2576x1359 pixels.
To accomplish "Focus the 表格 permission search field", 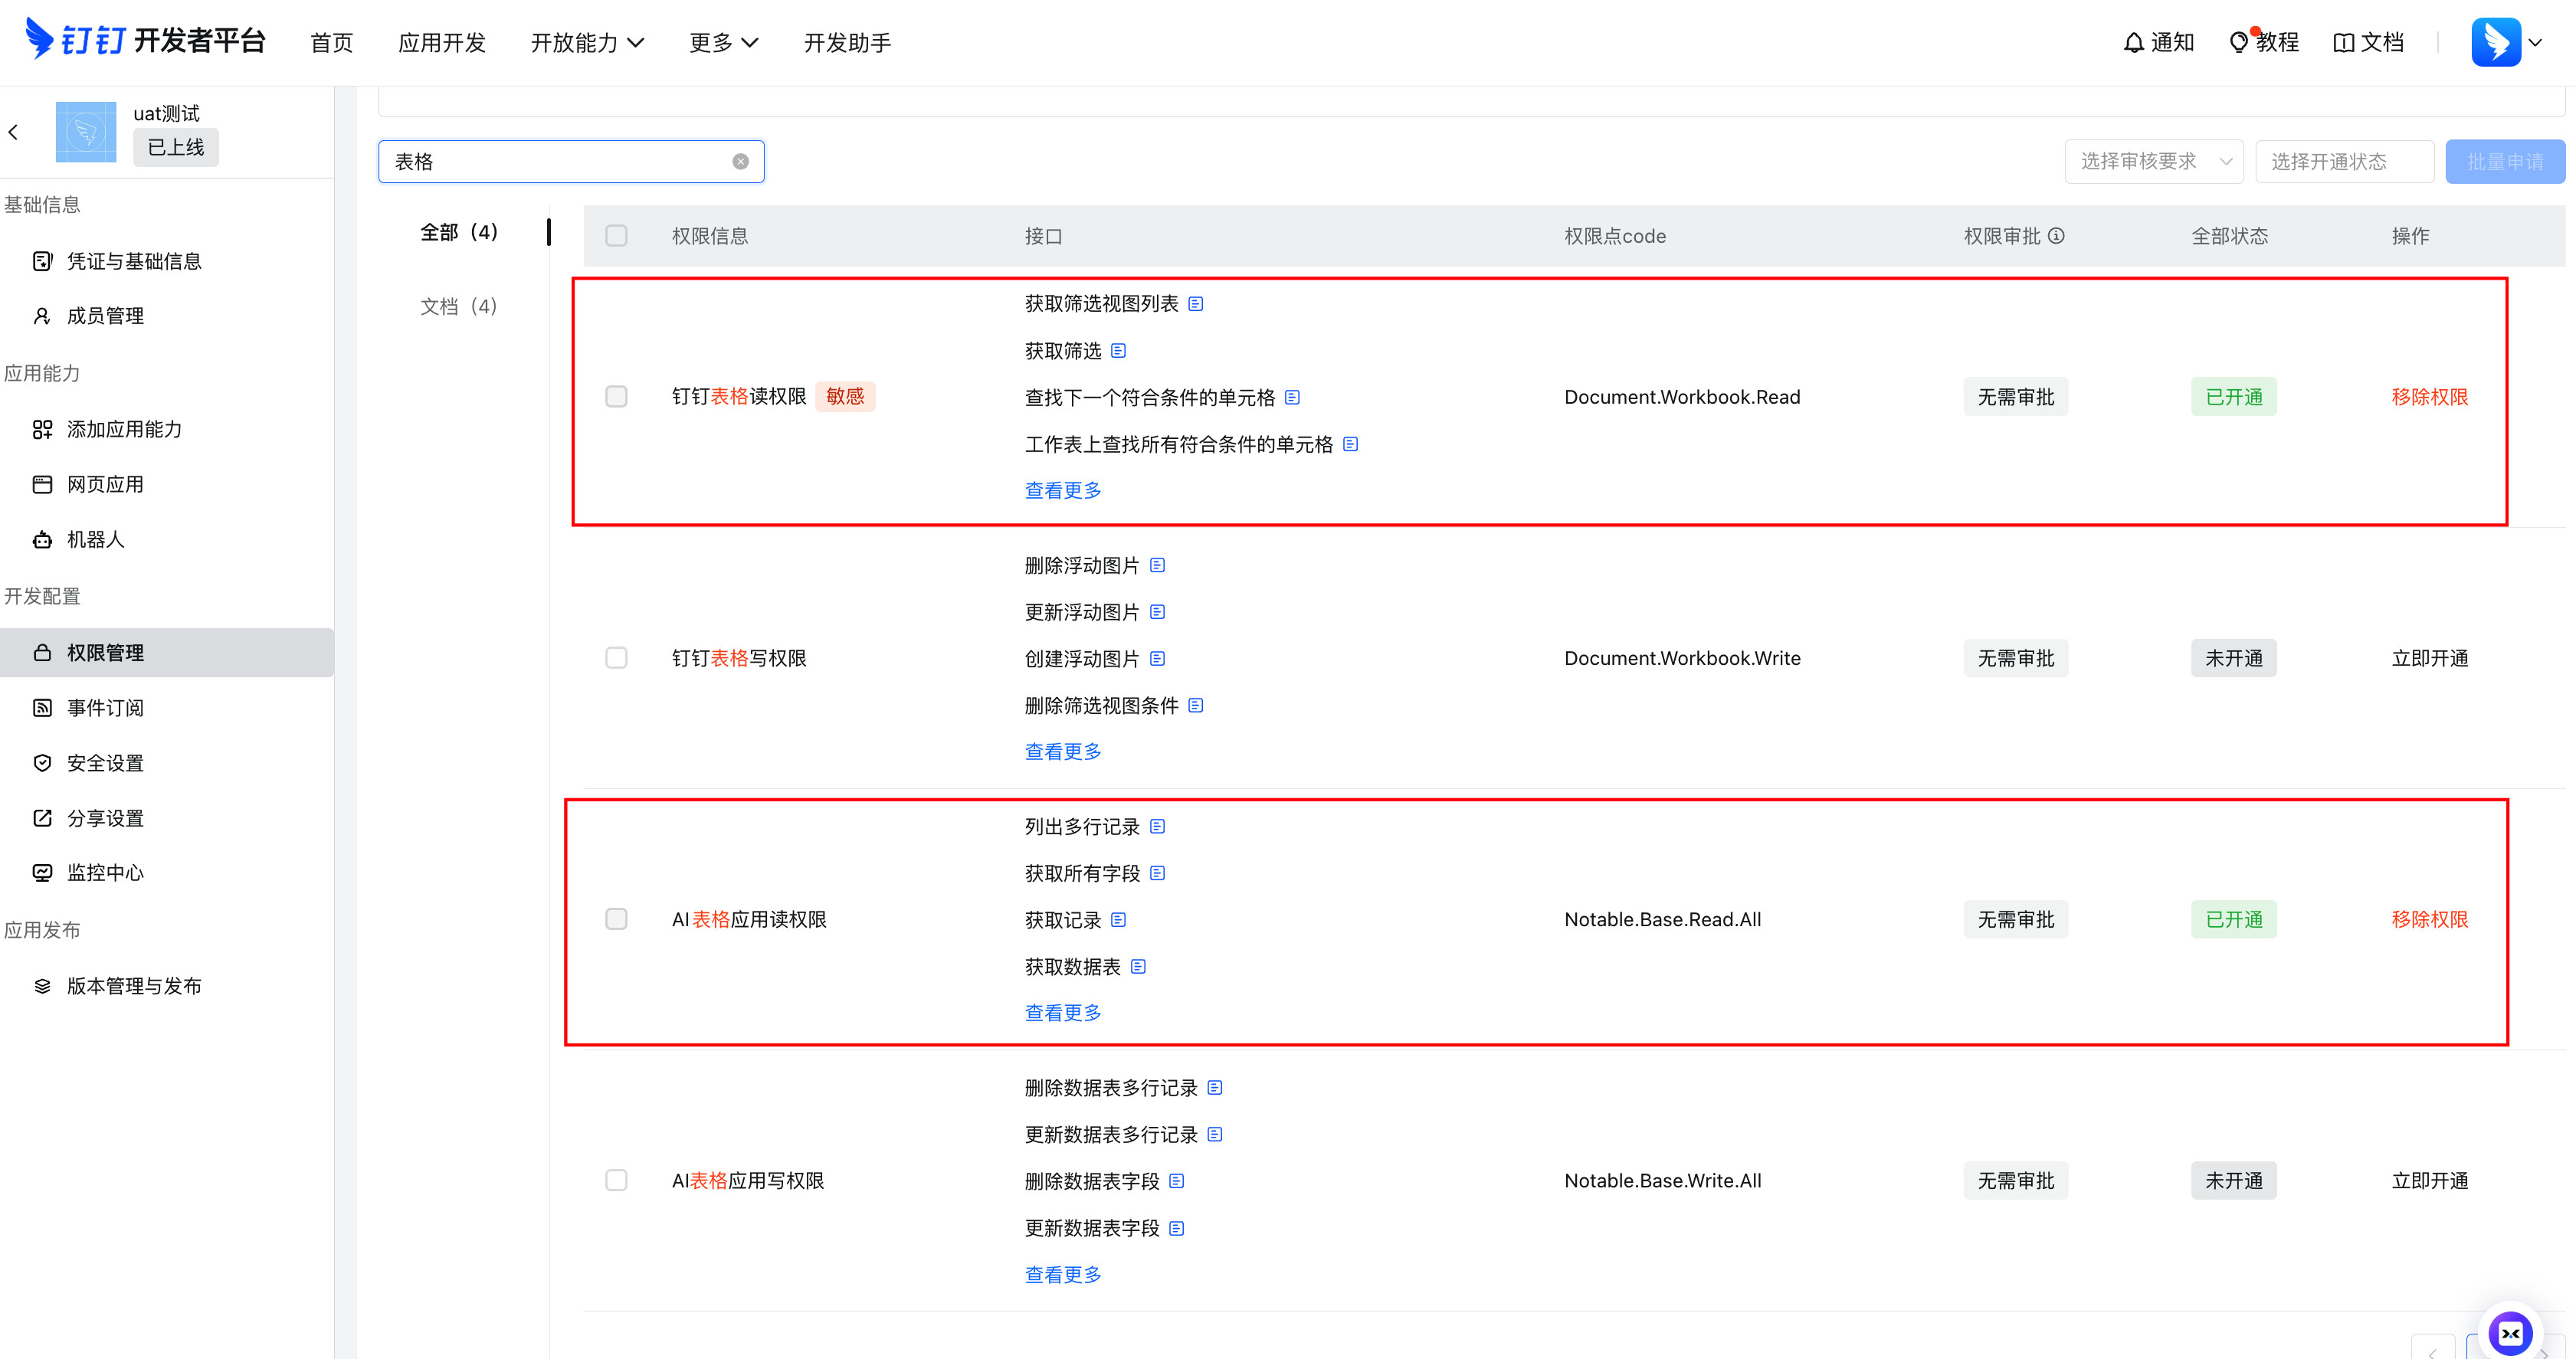I will click(571, 162).
